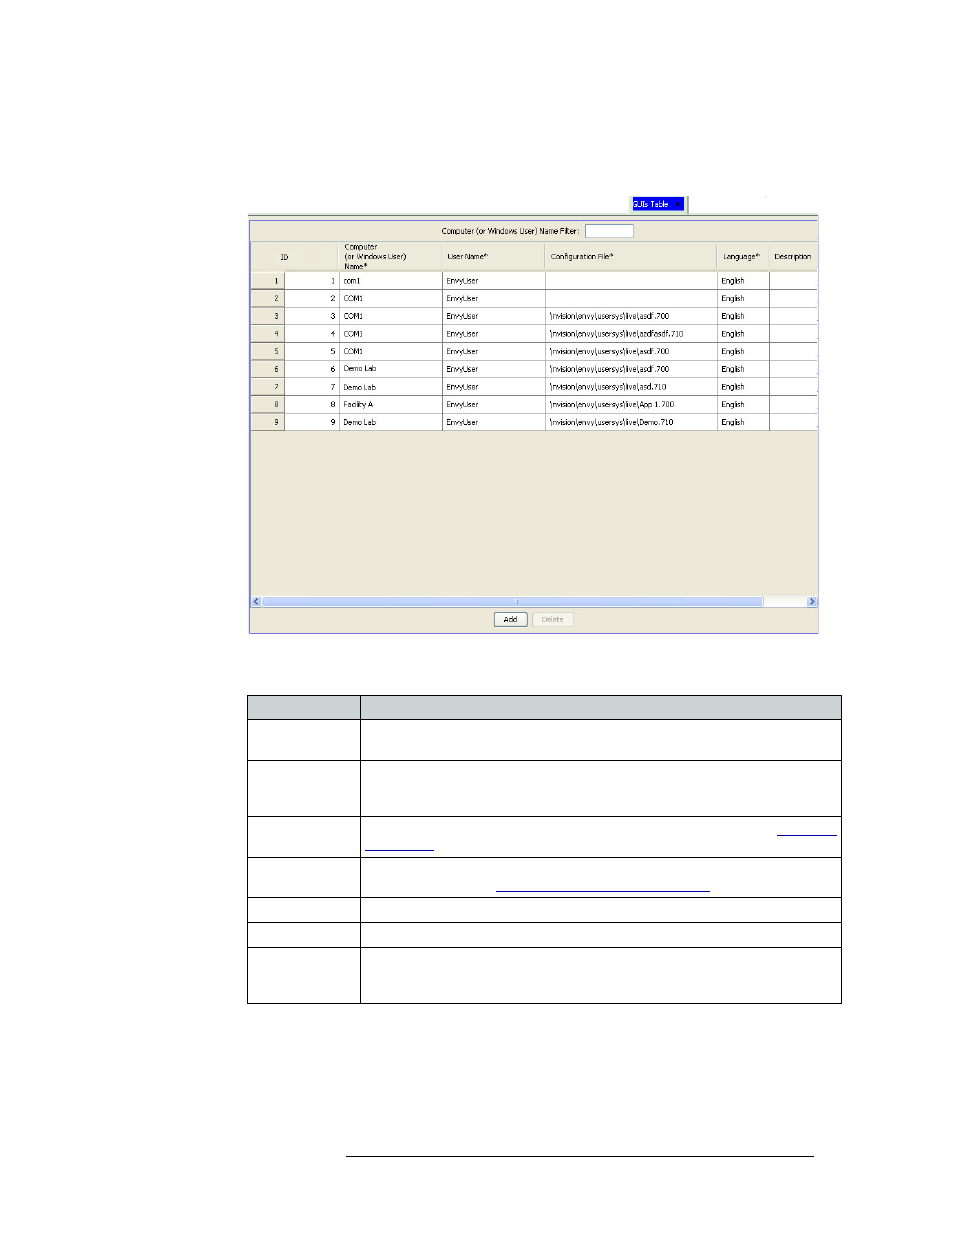Click the English language cell in row 9
954x1235 pixels.
743,422
